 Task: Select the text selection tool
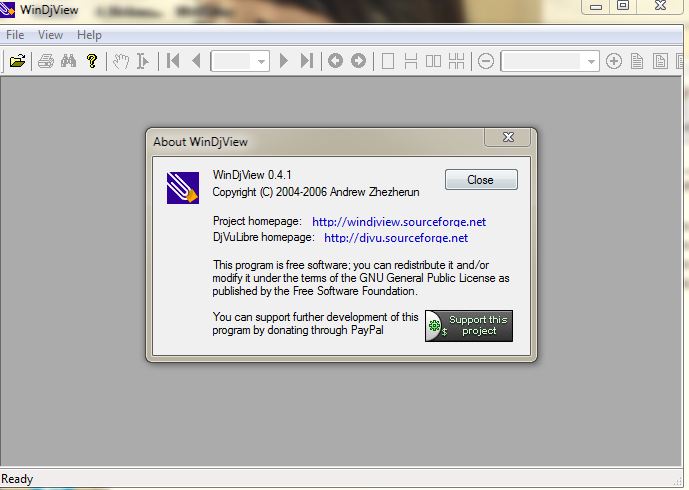pos(143,61)
